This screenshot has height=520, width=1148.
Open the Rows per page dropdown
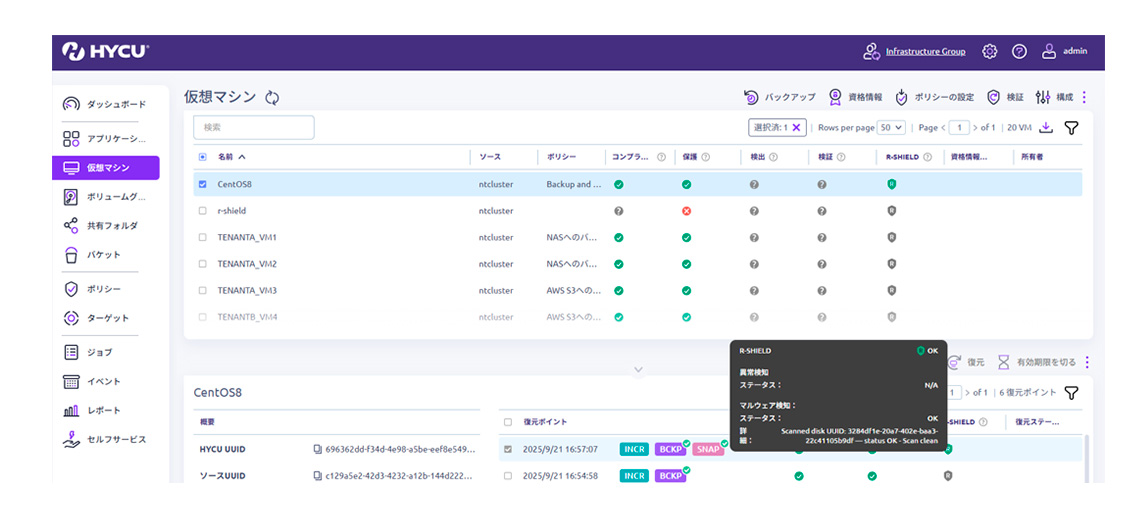[891, 127]
